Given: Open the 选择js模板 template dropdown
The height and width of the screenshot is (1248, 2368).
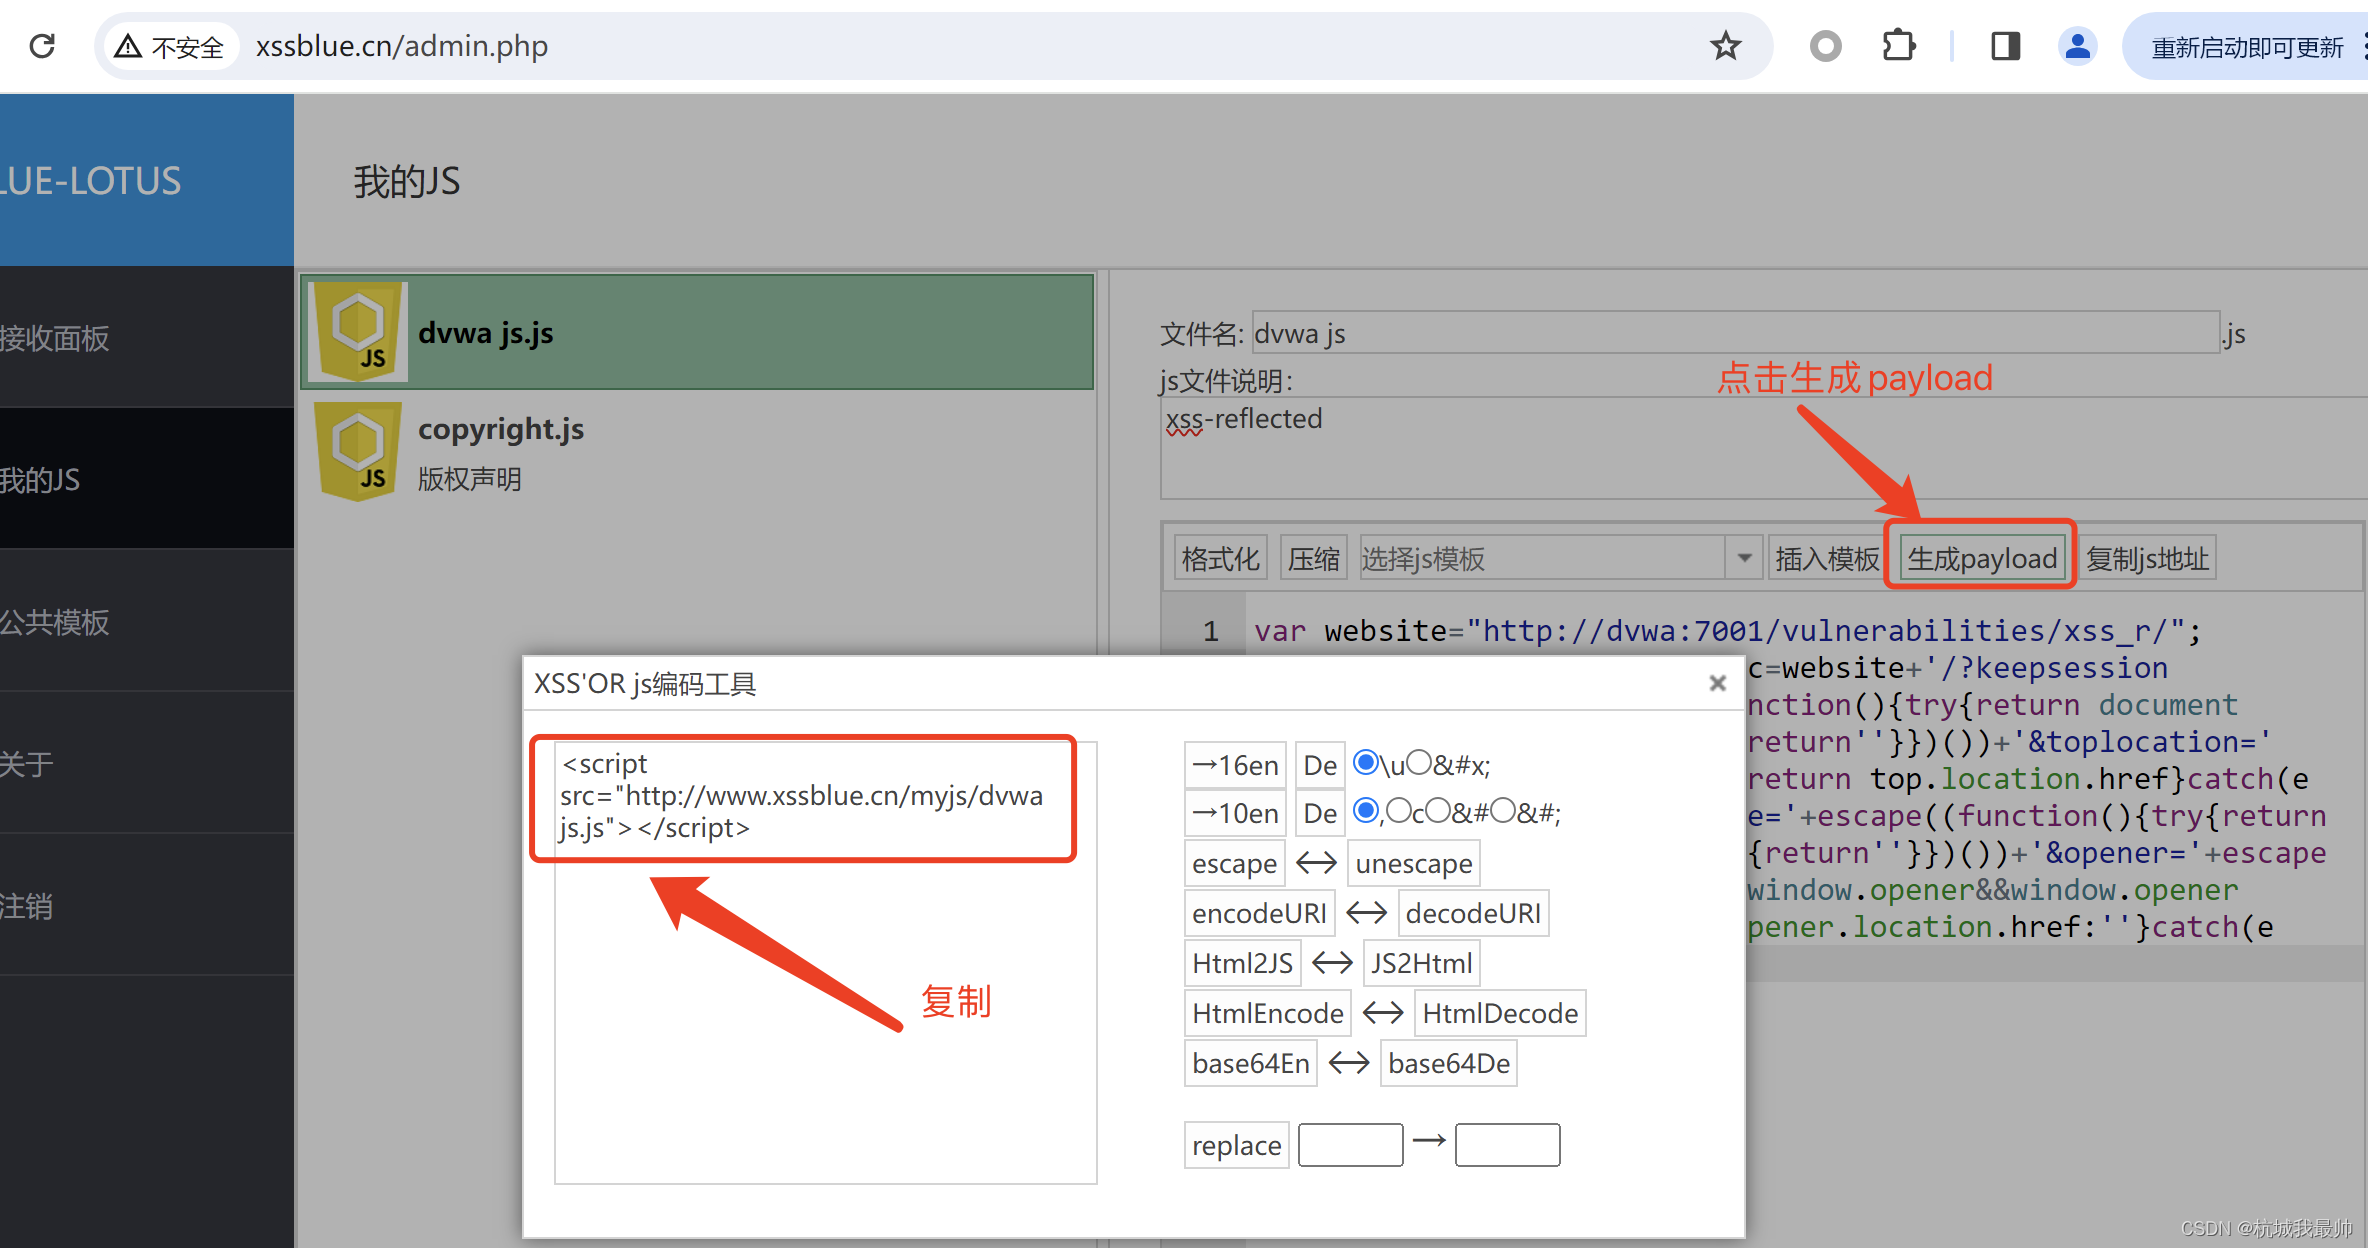Looking at the screenshot, I should pos(1559,558).
